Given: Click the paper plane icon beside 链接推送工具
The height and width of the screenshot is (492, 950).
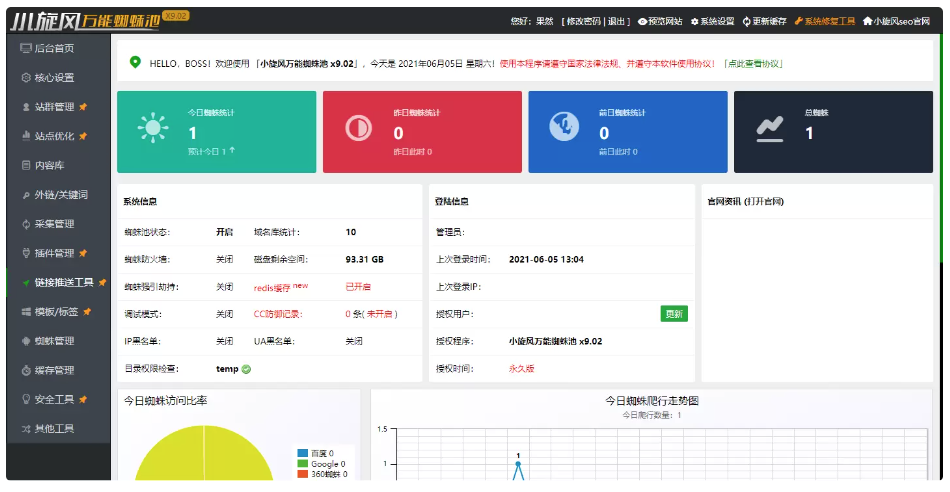Looking at the screenshot, I should coord(26,282).
